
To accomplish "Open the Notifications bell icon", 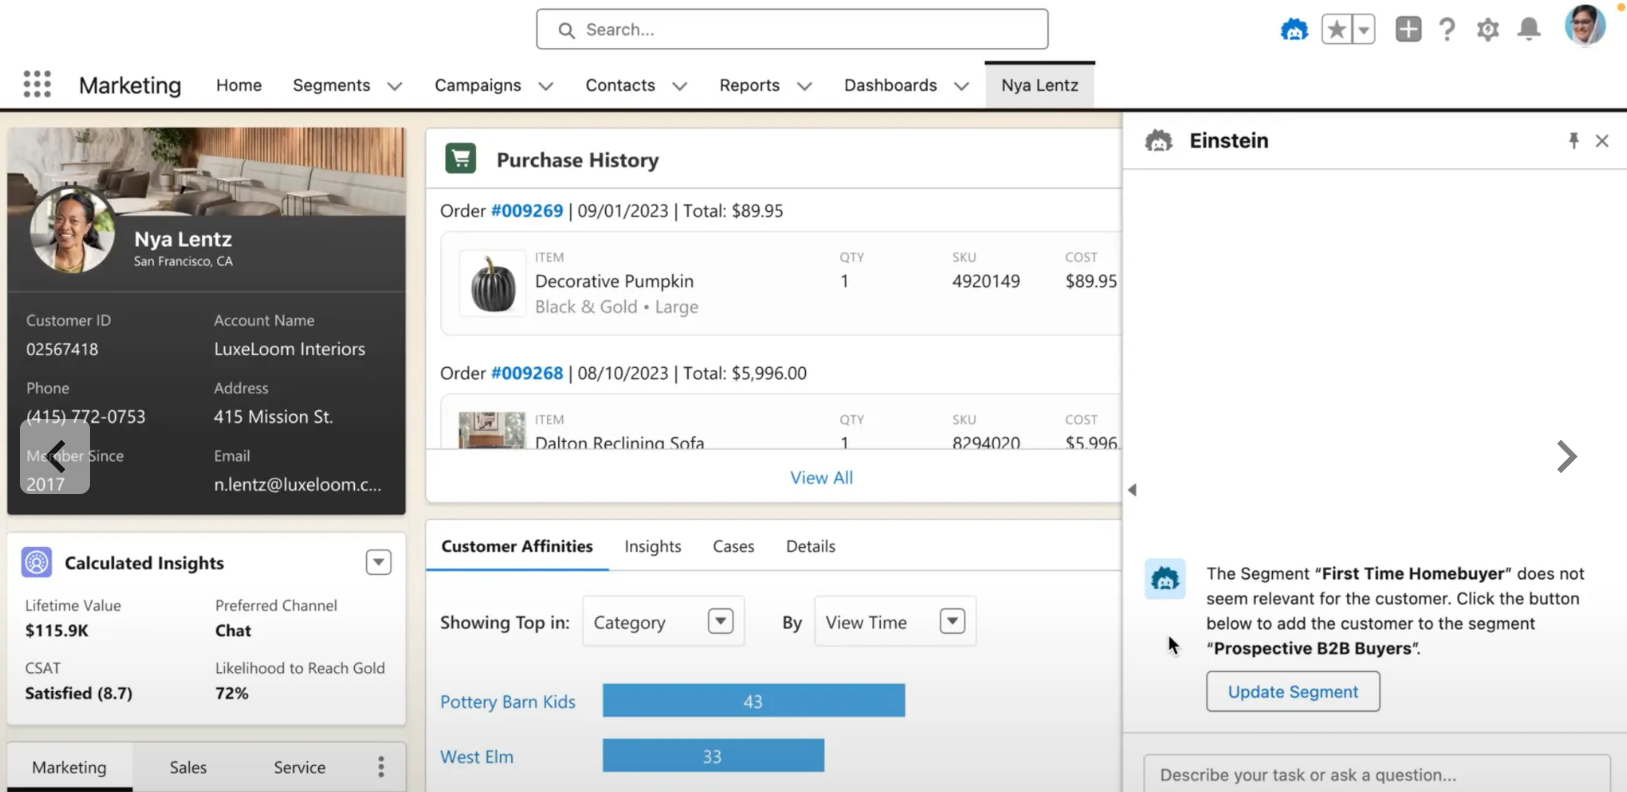I will (x=1529, y=30).
